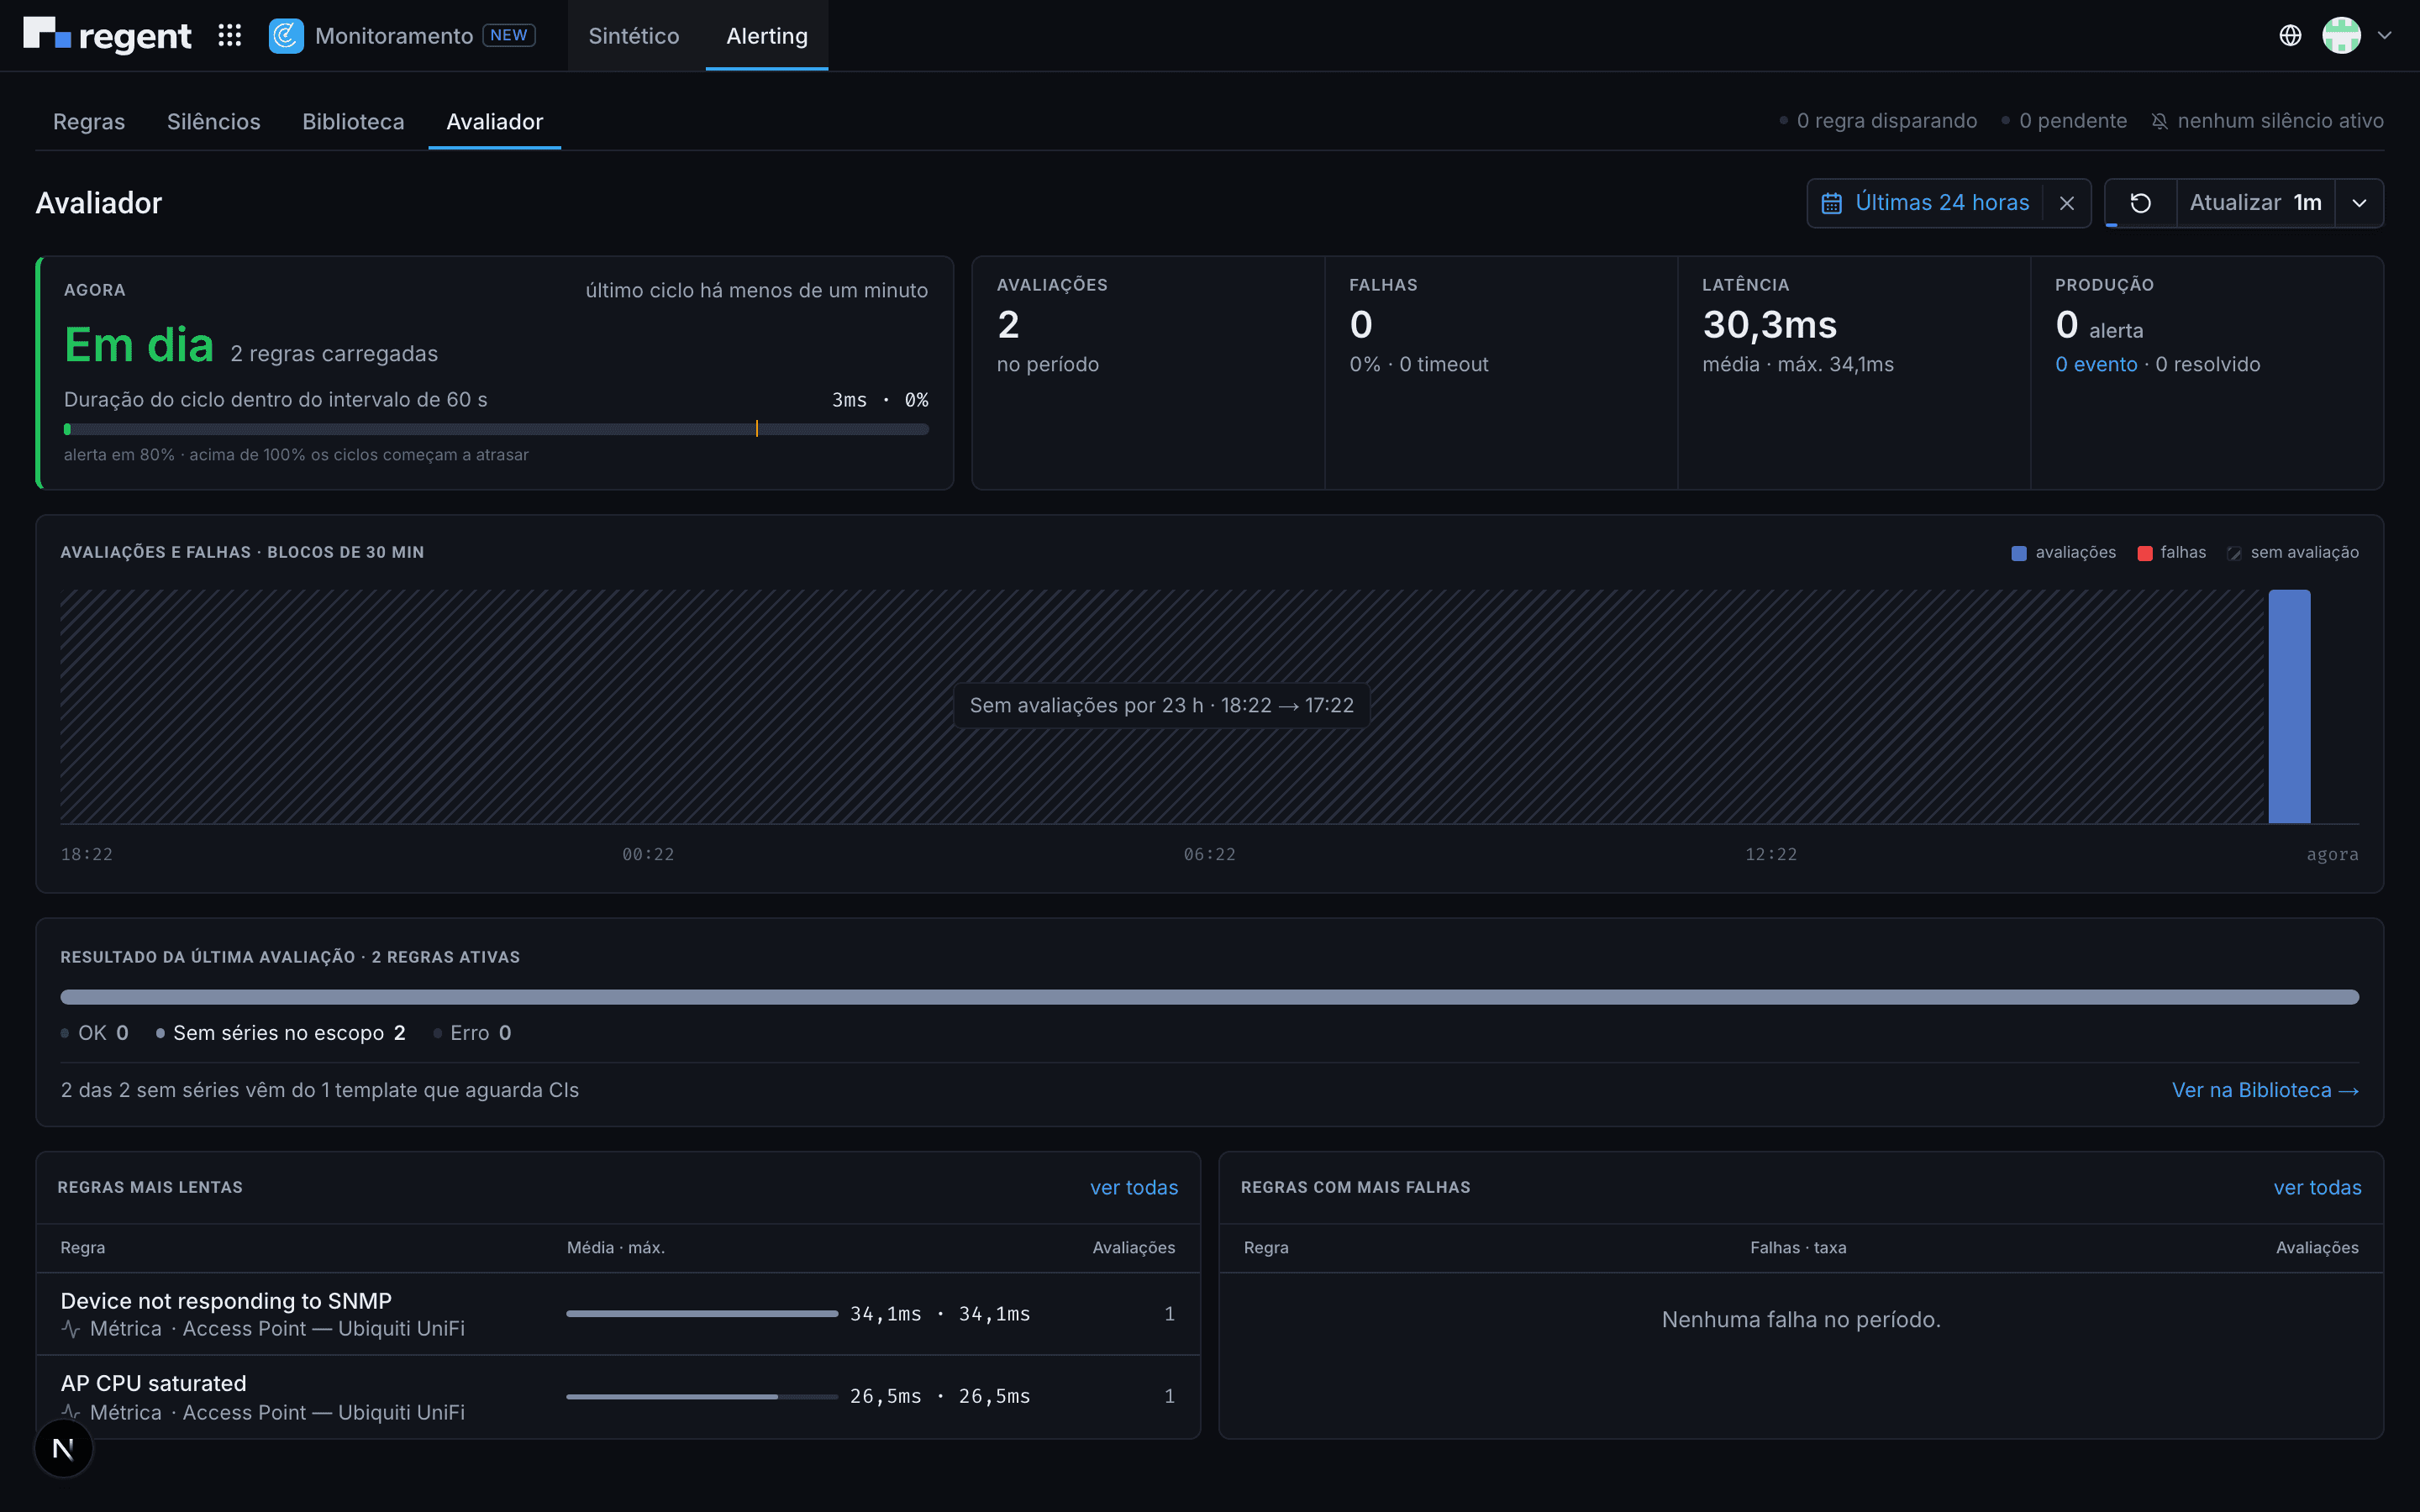Select the Alerting tab
The width and height of the screenshot is (2420, 1512).
point(767,36)
